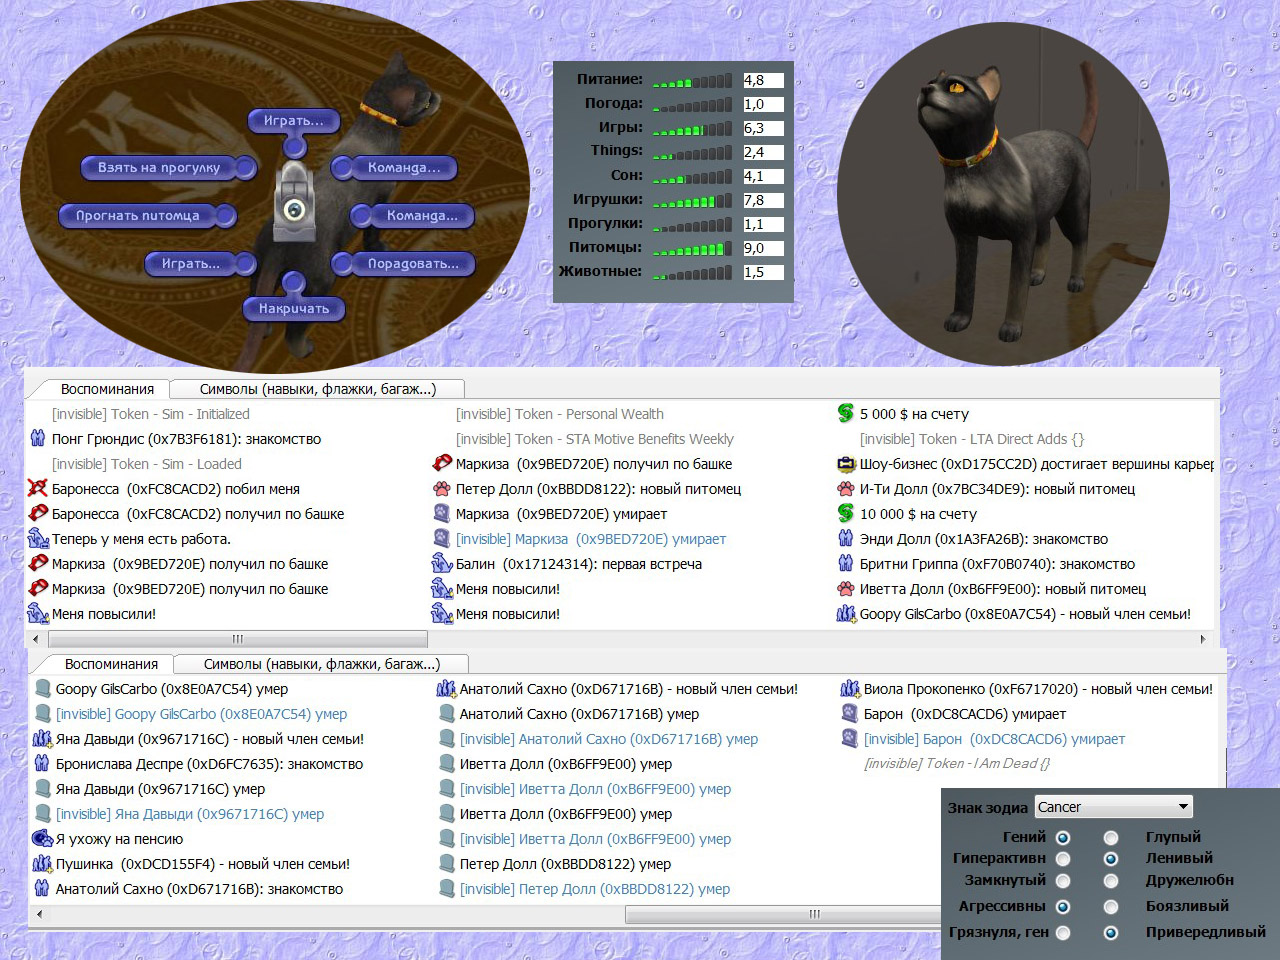Select [invisible] Token - Sim - Loaded row
The image size is (1280, 960).
point(146,464)
